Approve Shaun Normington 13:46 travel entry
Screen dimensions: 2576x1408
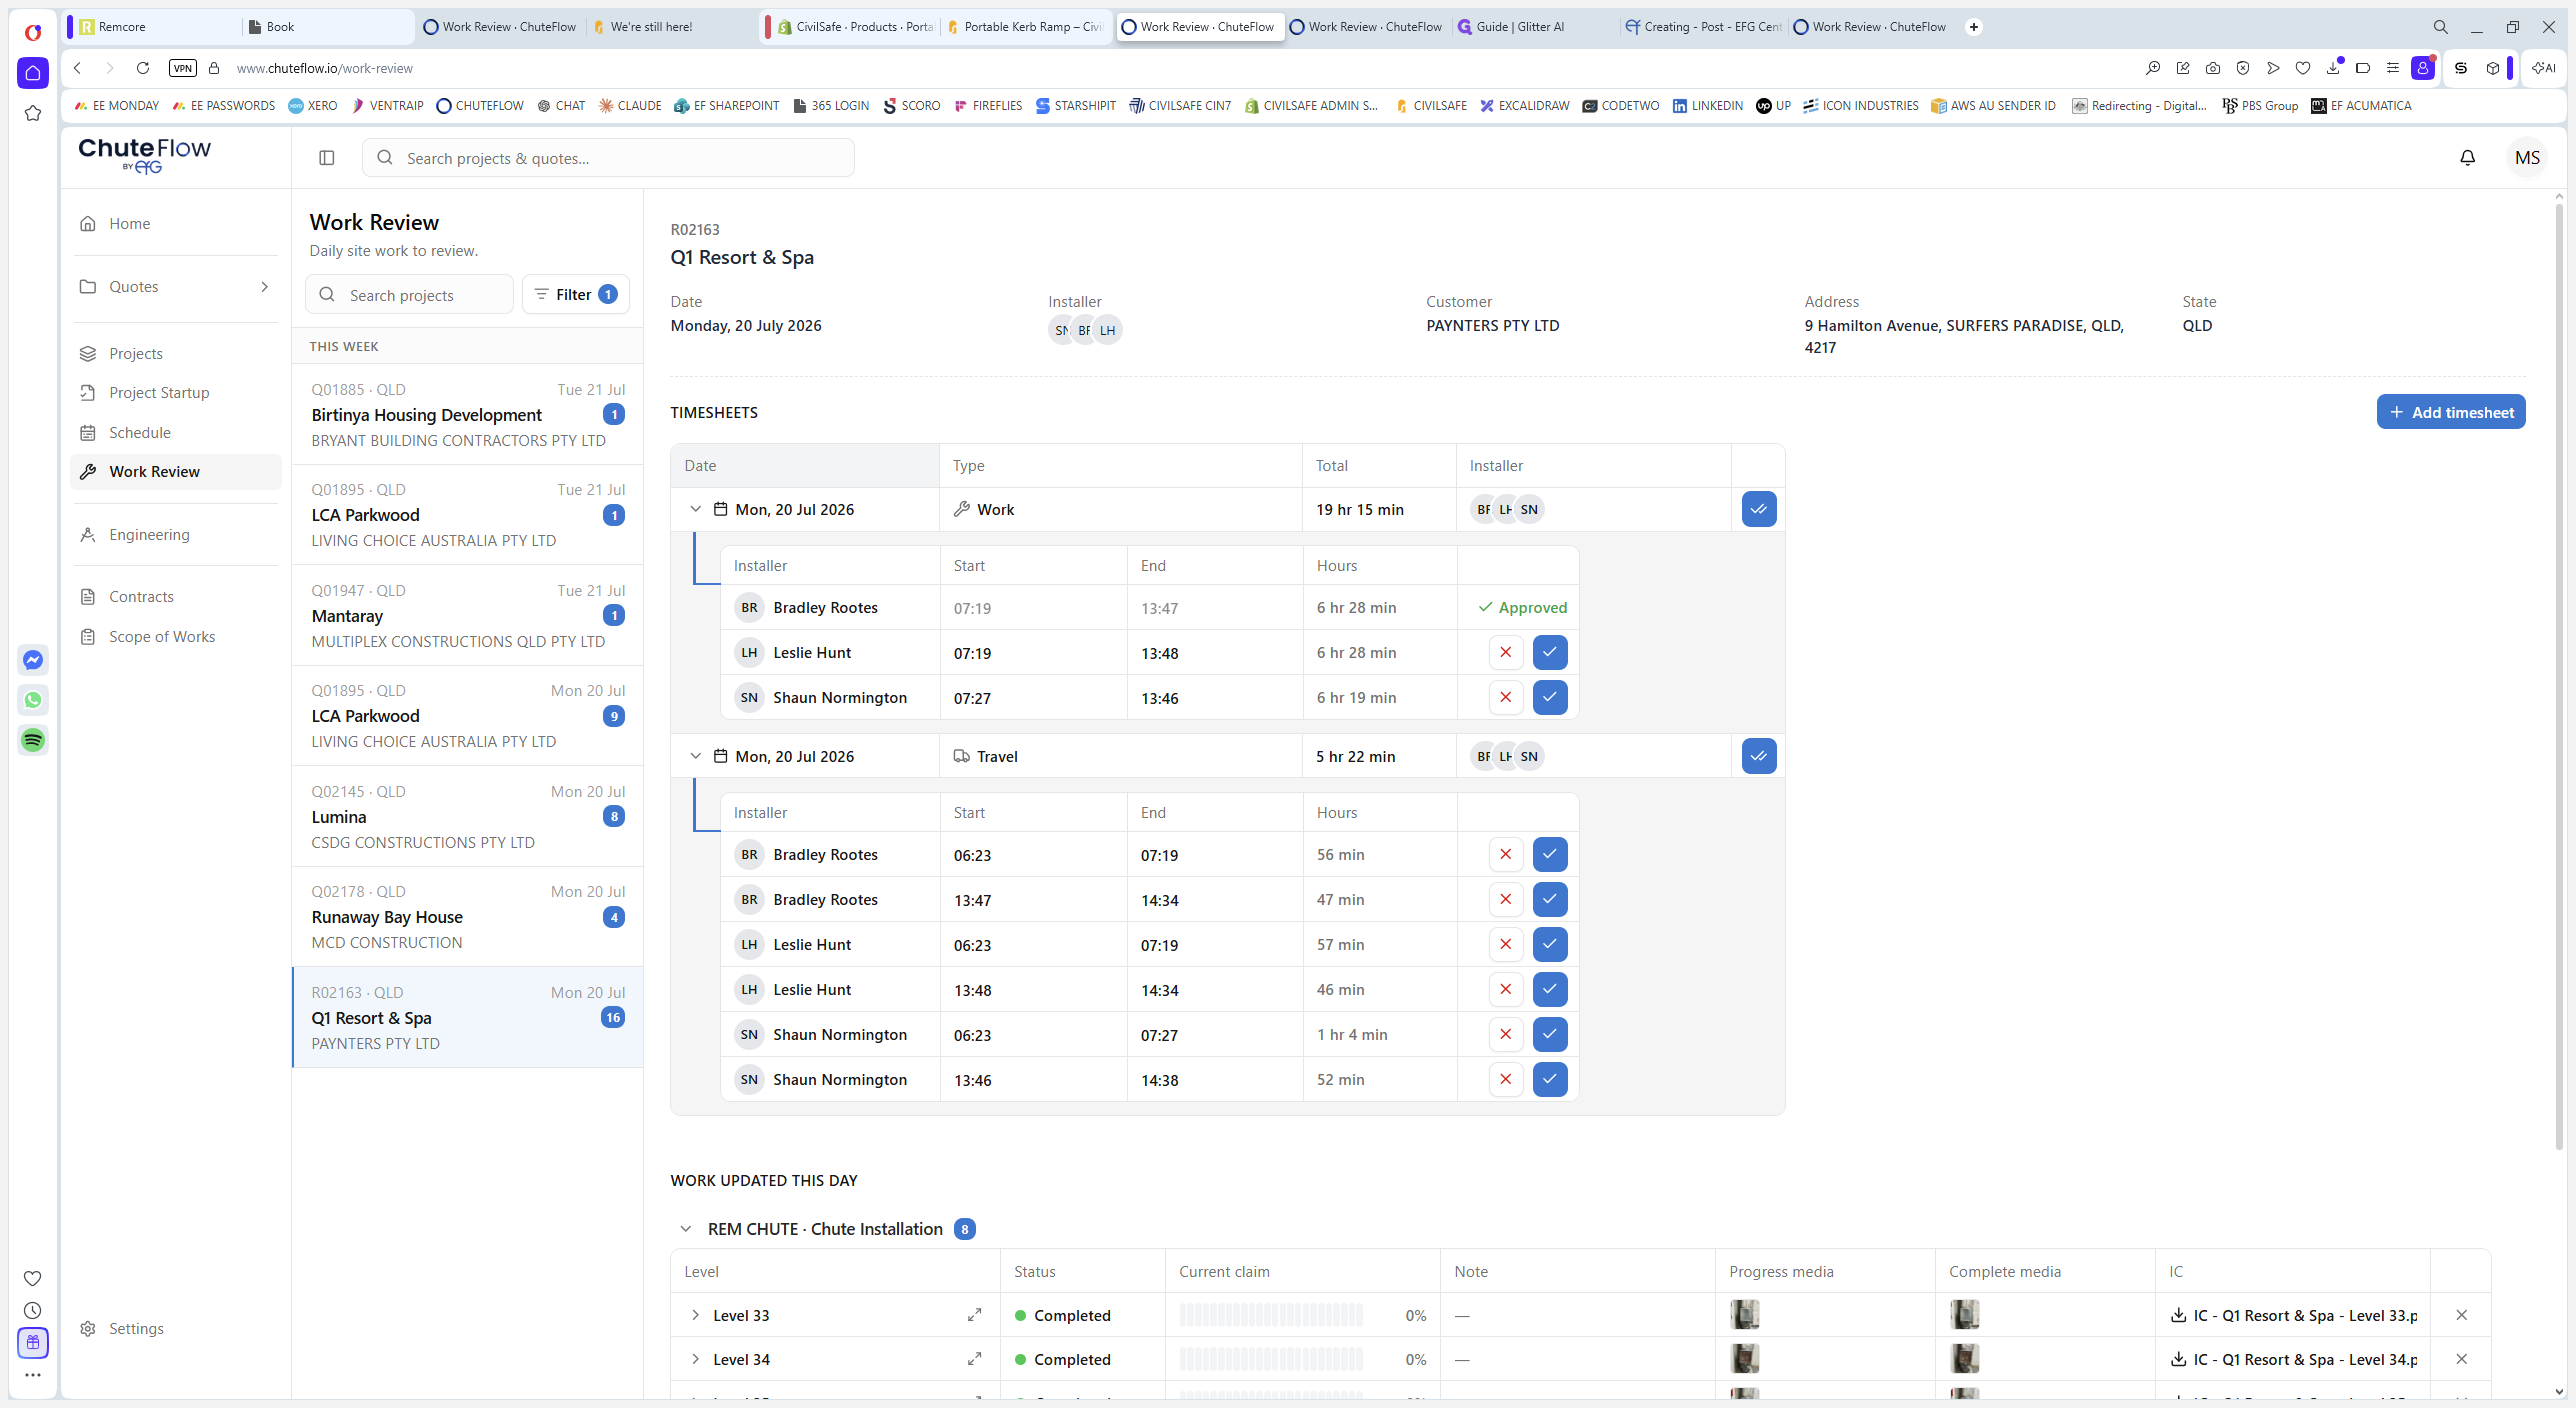point(1549,1079)
